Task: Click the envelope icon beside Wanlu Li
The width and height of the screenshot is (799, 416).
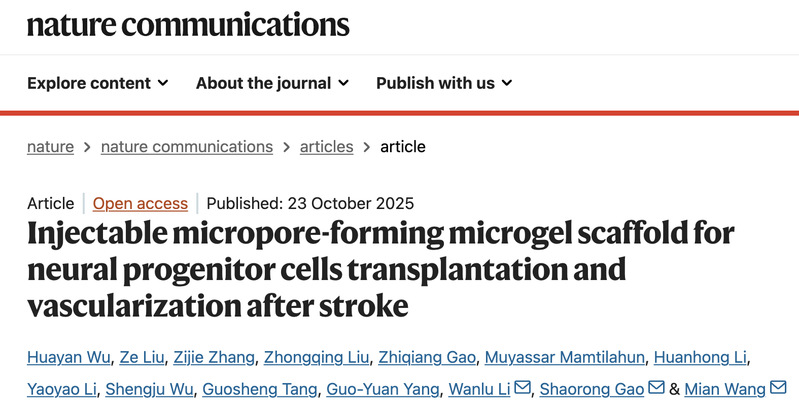Action: click(522, 388)
